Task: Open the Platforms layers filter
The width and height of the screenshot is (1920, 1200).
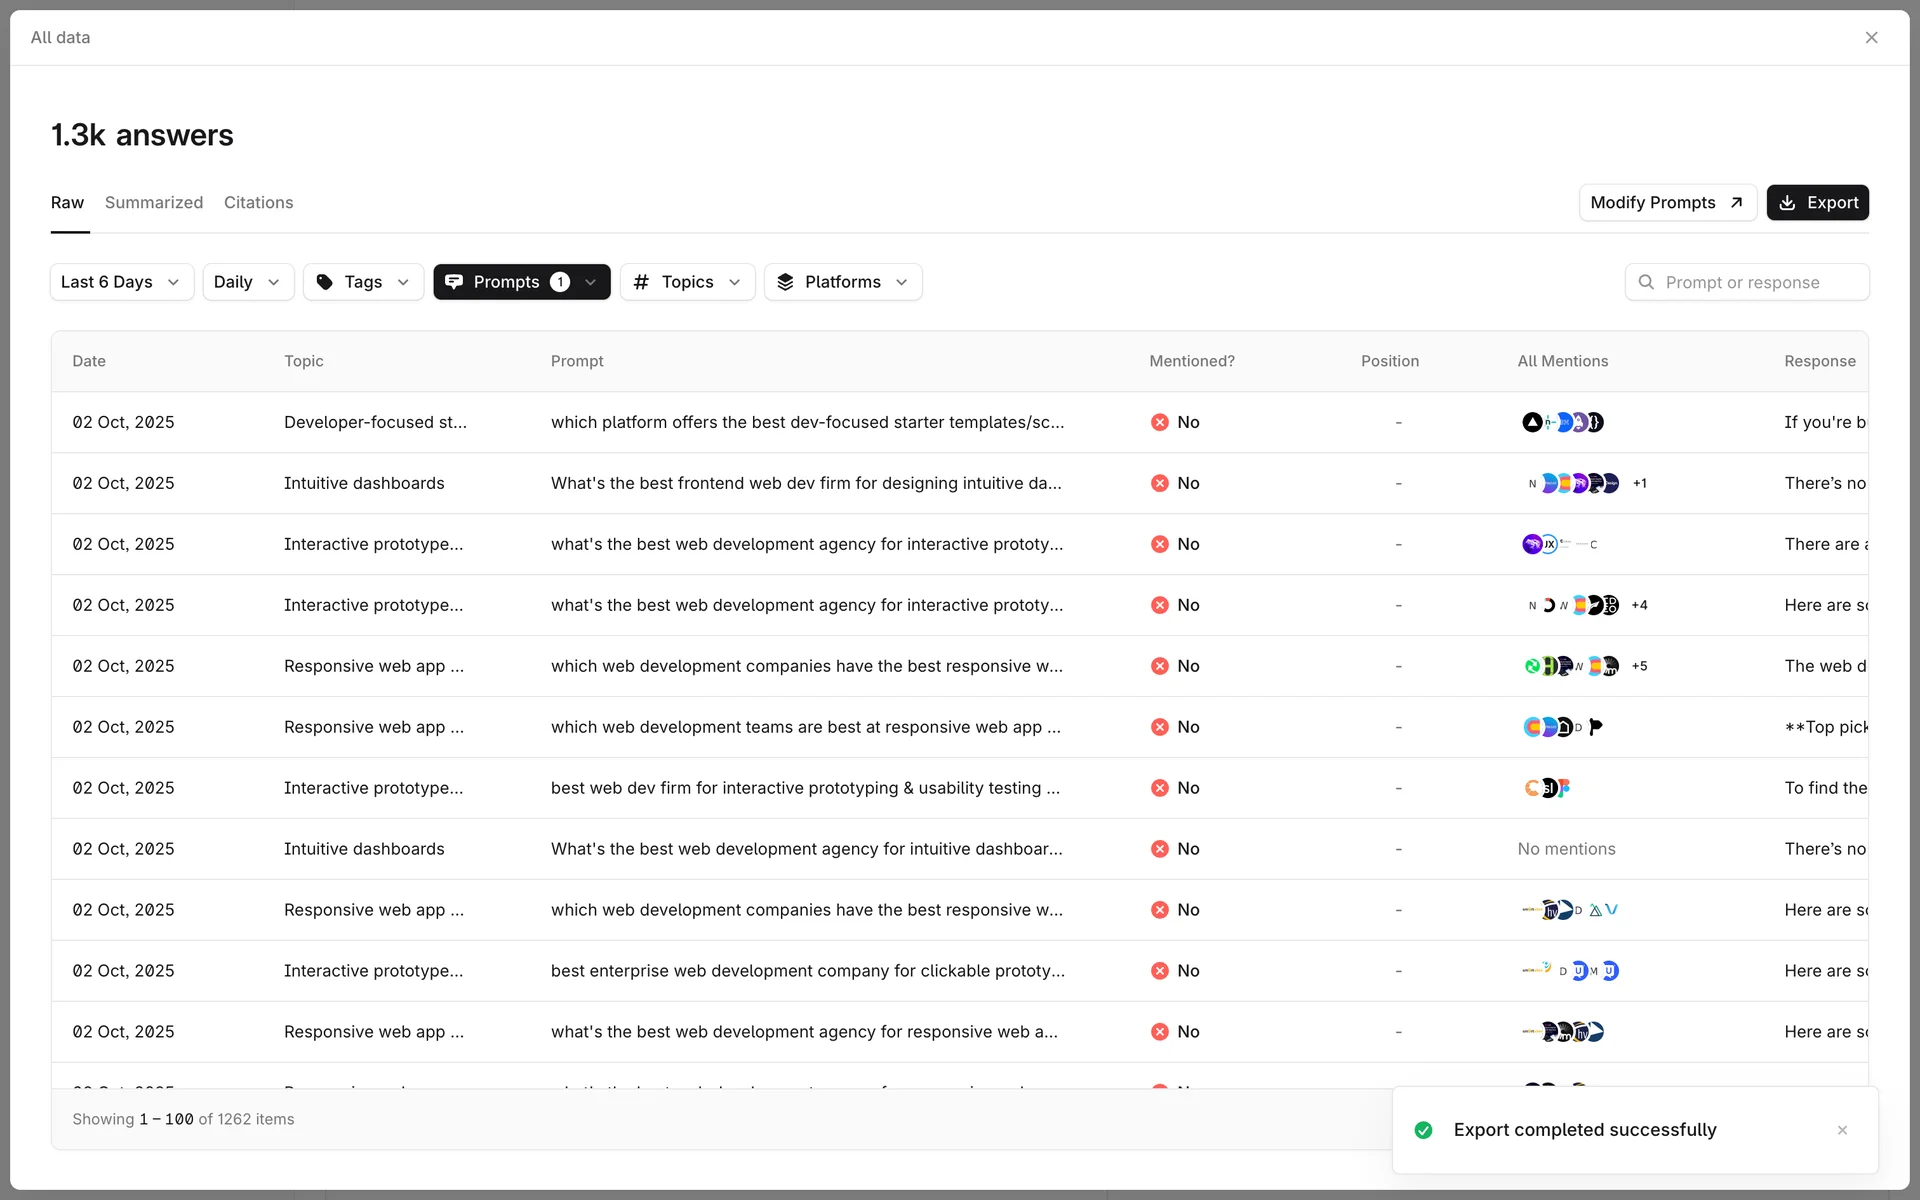Action: tap(842, 282)
